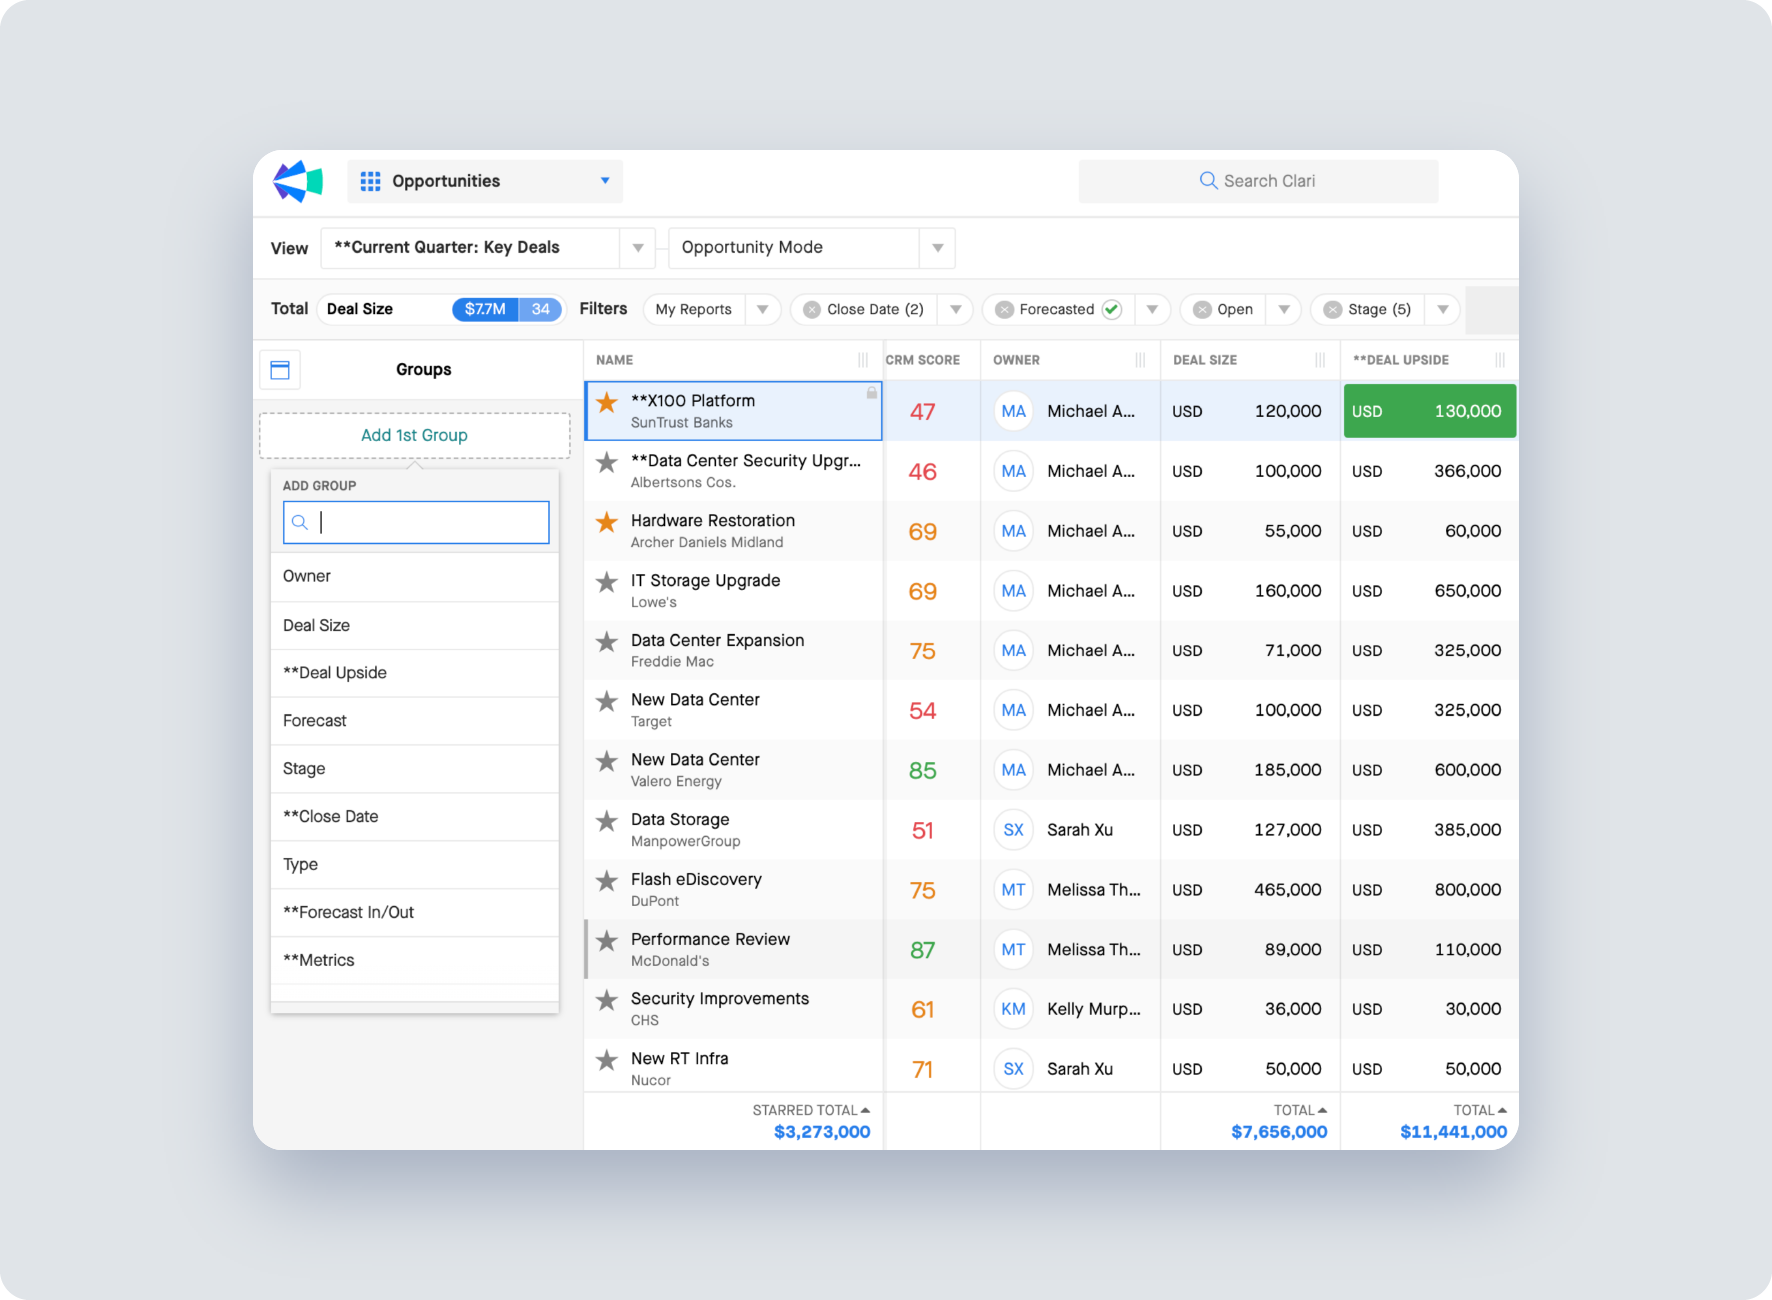1772x1300 pixels.
Task: Click the Add 1st Group button
Action: [415, 436]
